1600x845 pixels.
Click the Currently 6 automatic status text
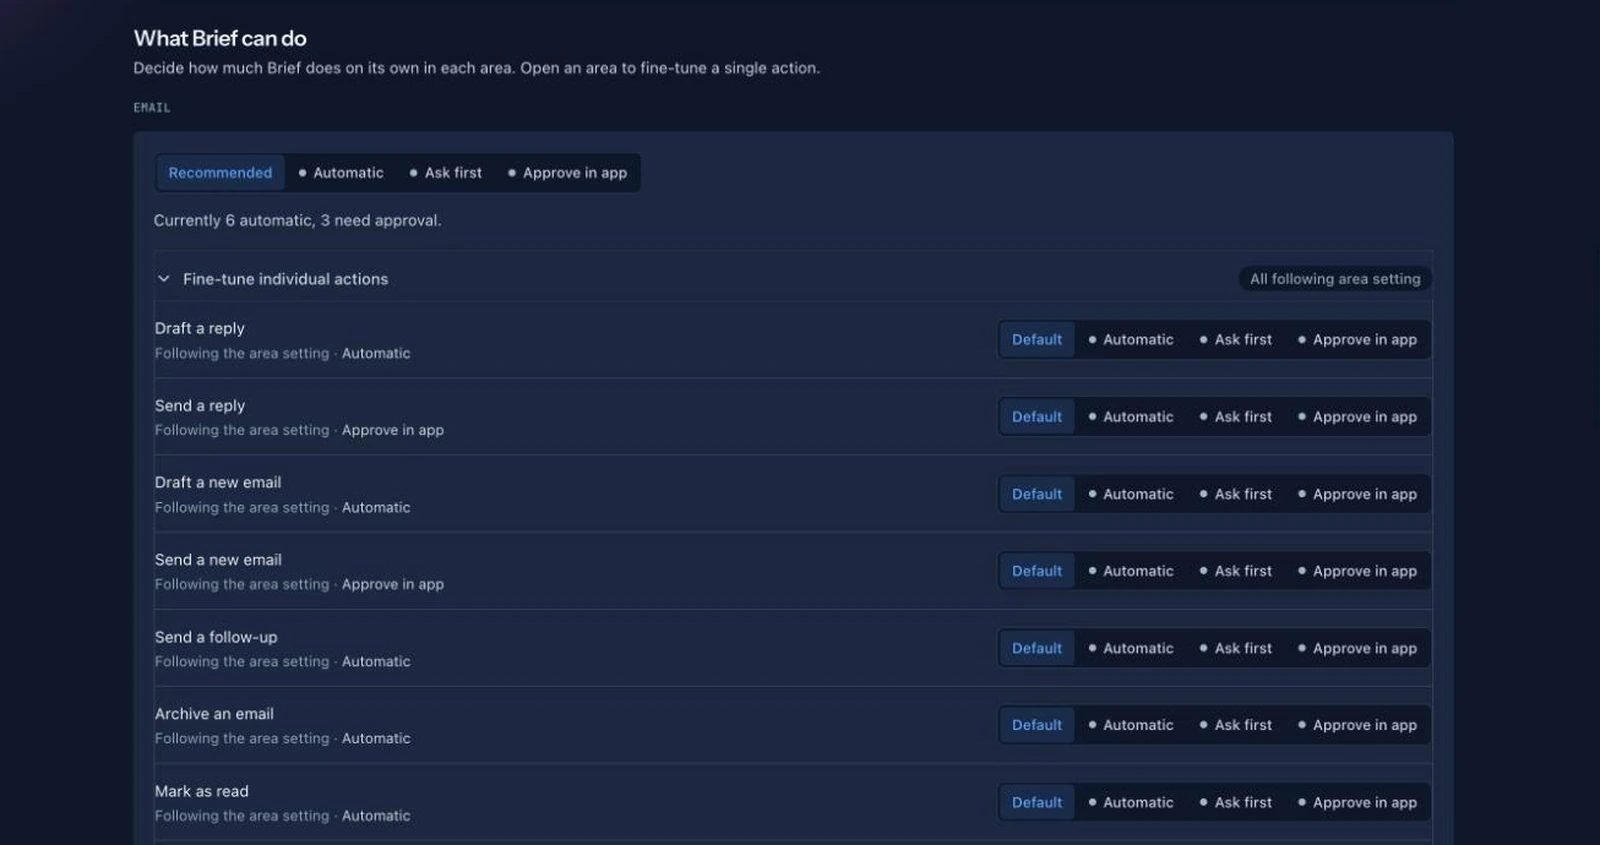tap(297, 220)
